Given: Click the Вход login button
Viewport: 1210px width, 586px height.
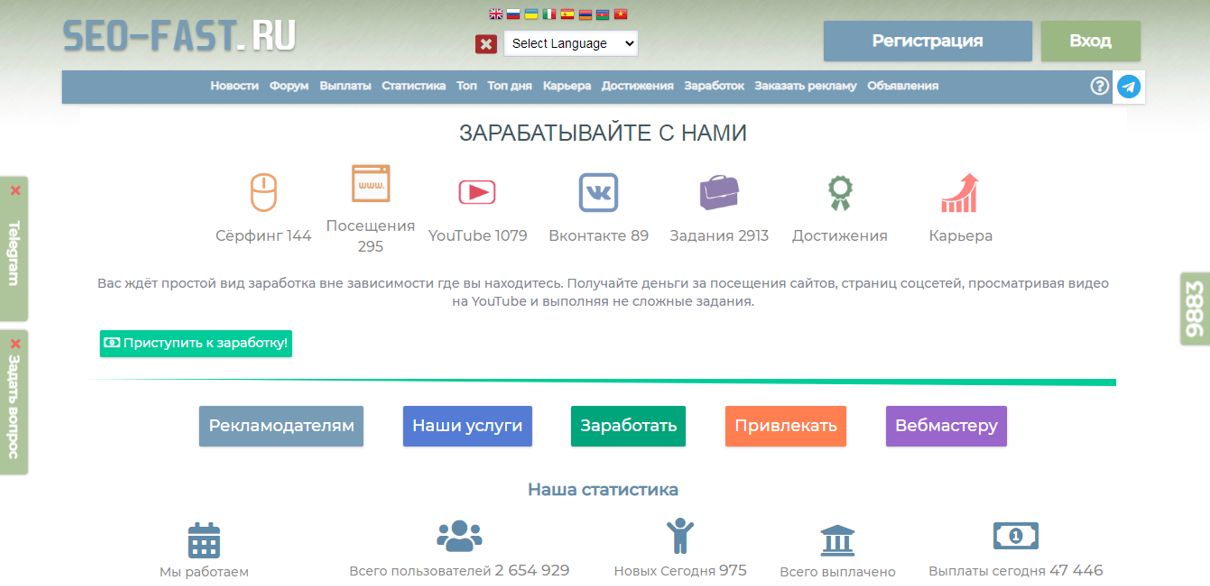Looking at the screenshot, I should tap(1090, 41).
